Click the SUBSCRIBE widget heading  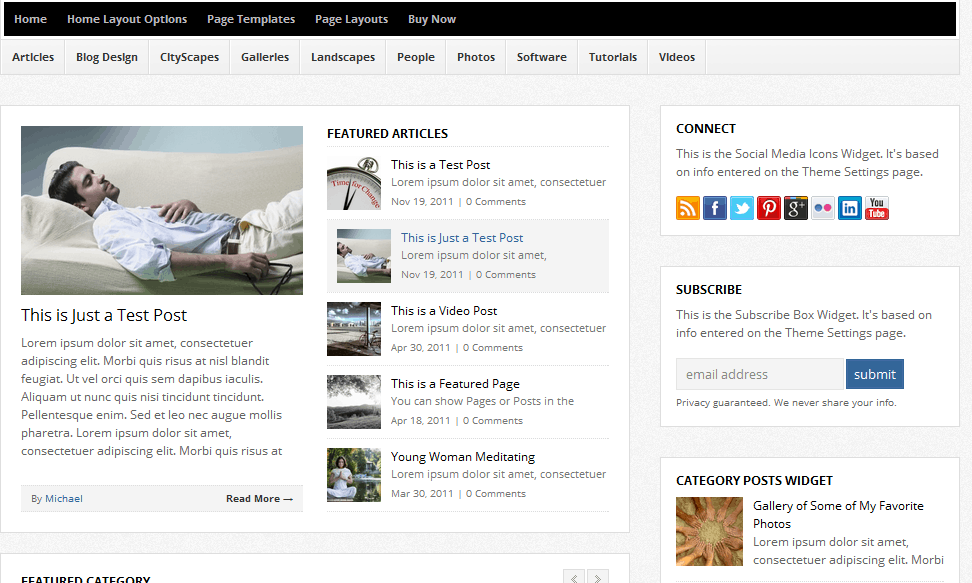pos(709,290)
